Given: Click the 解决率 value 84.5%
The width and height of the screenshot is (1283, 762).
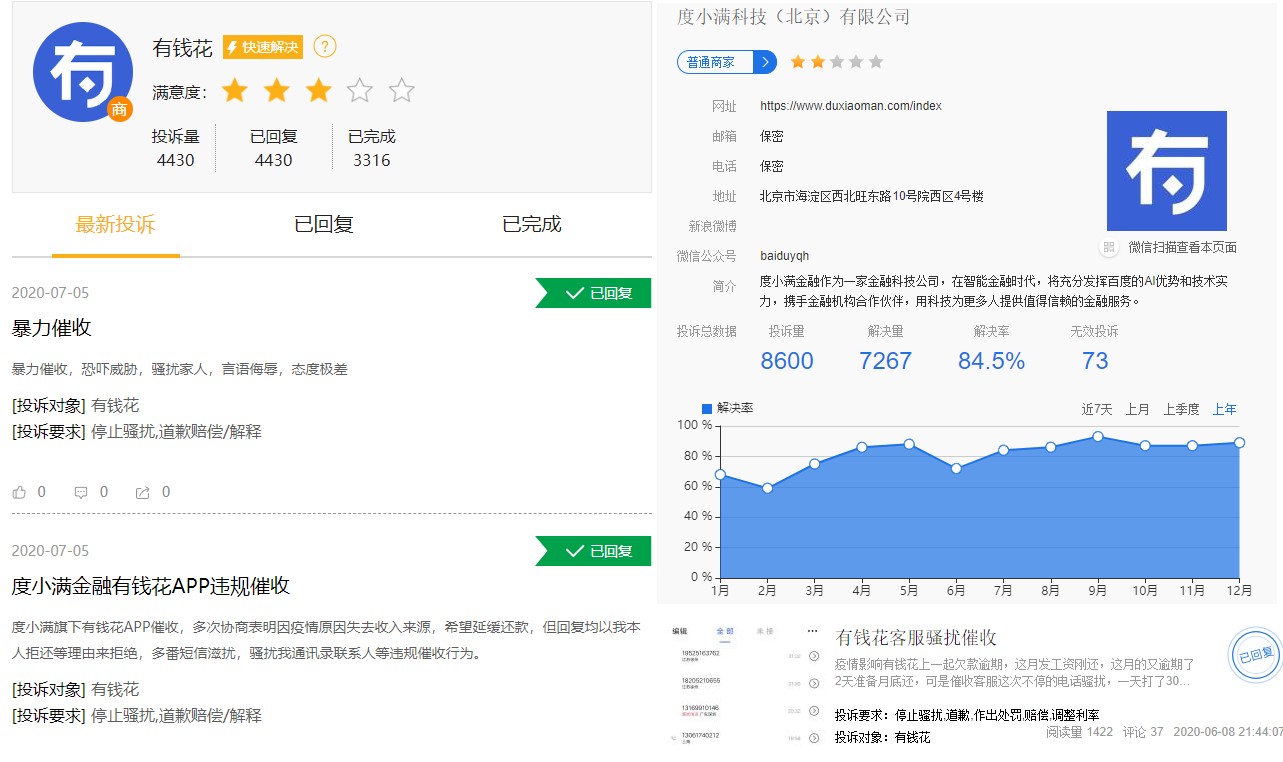Looking at the screenshot, I should 992,361.
